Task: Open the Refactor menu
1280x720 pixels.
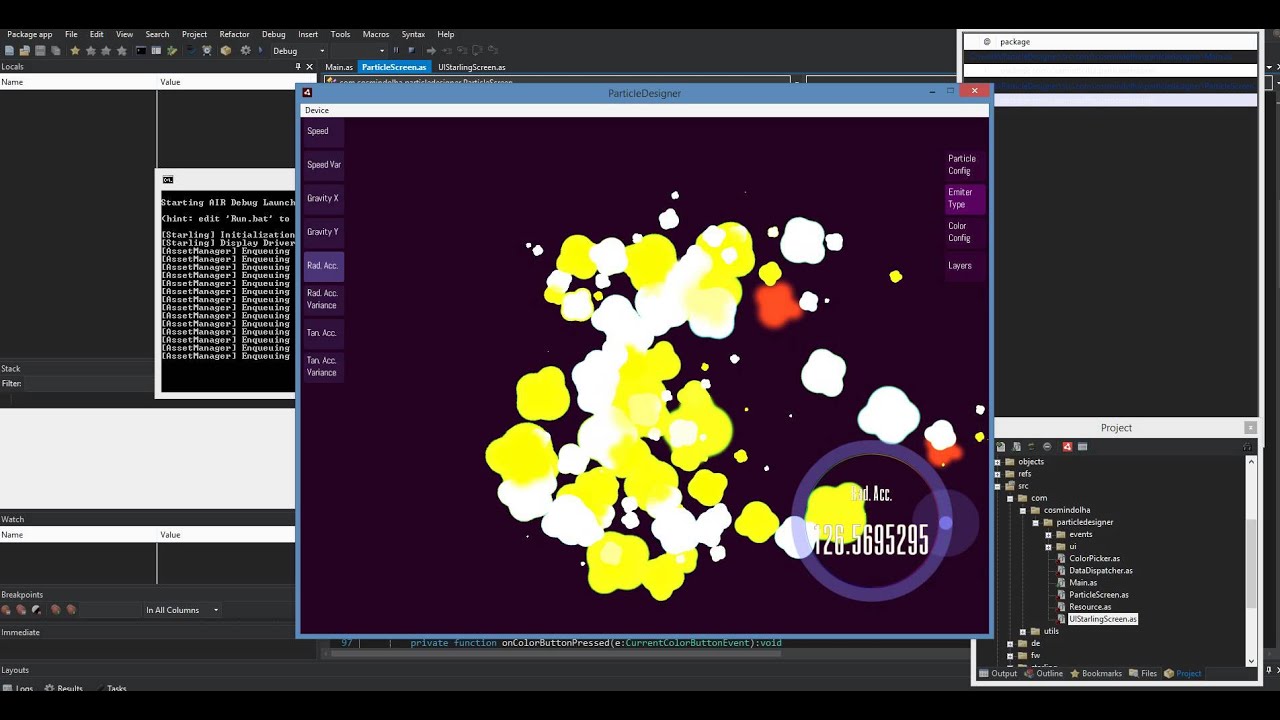Action: pos(234,34)
